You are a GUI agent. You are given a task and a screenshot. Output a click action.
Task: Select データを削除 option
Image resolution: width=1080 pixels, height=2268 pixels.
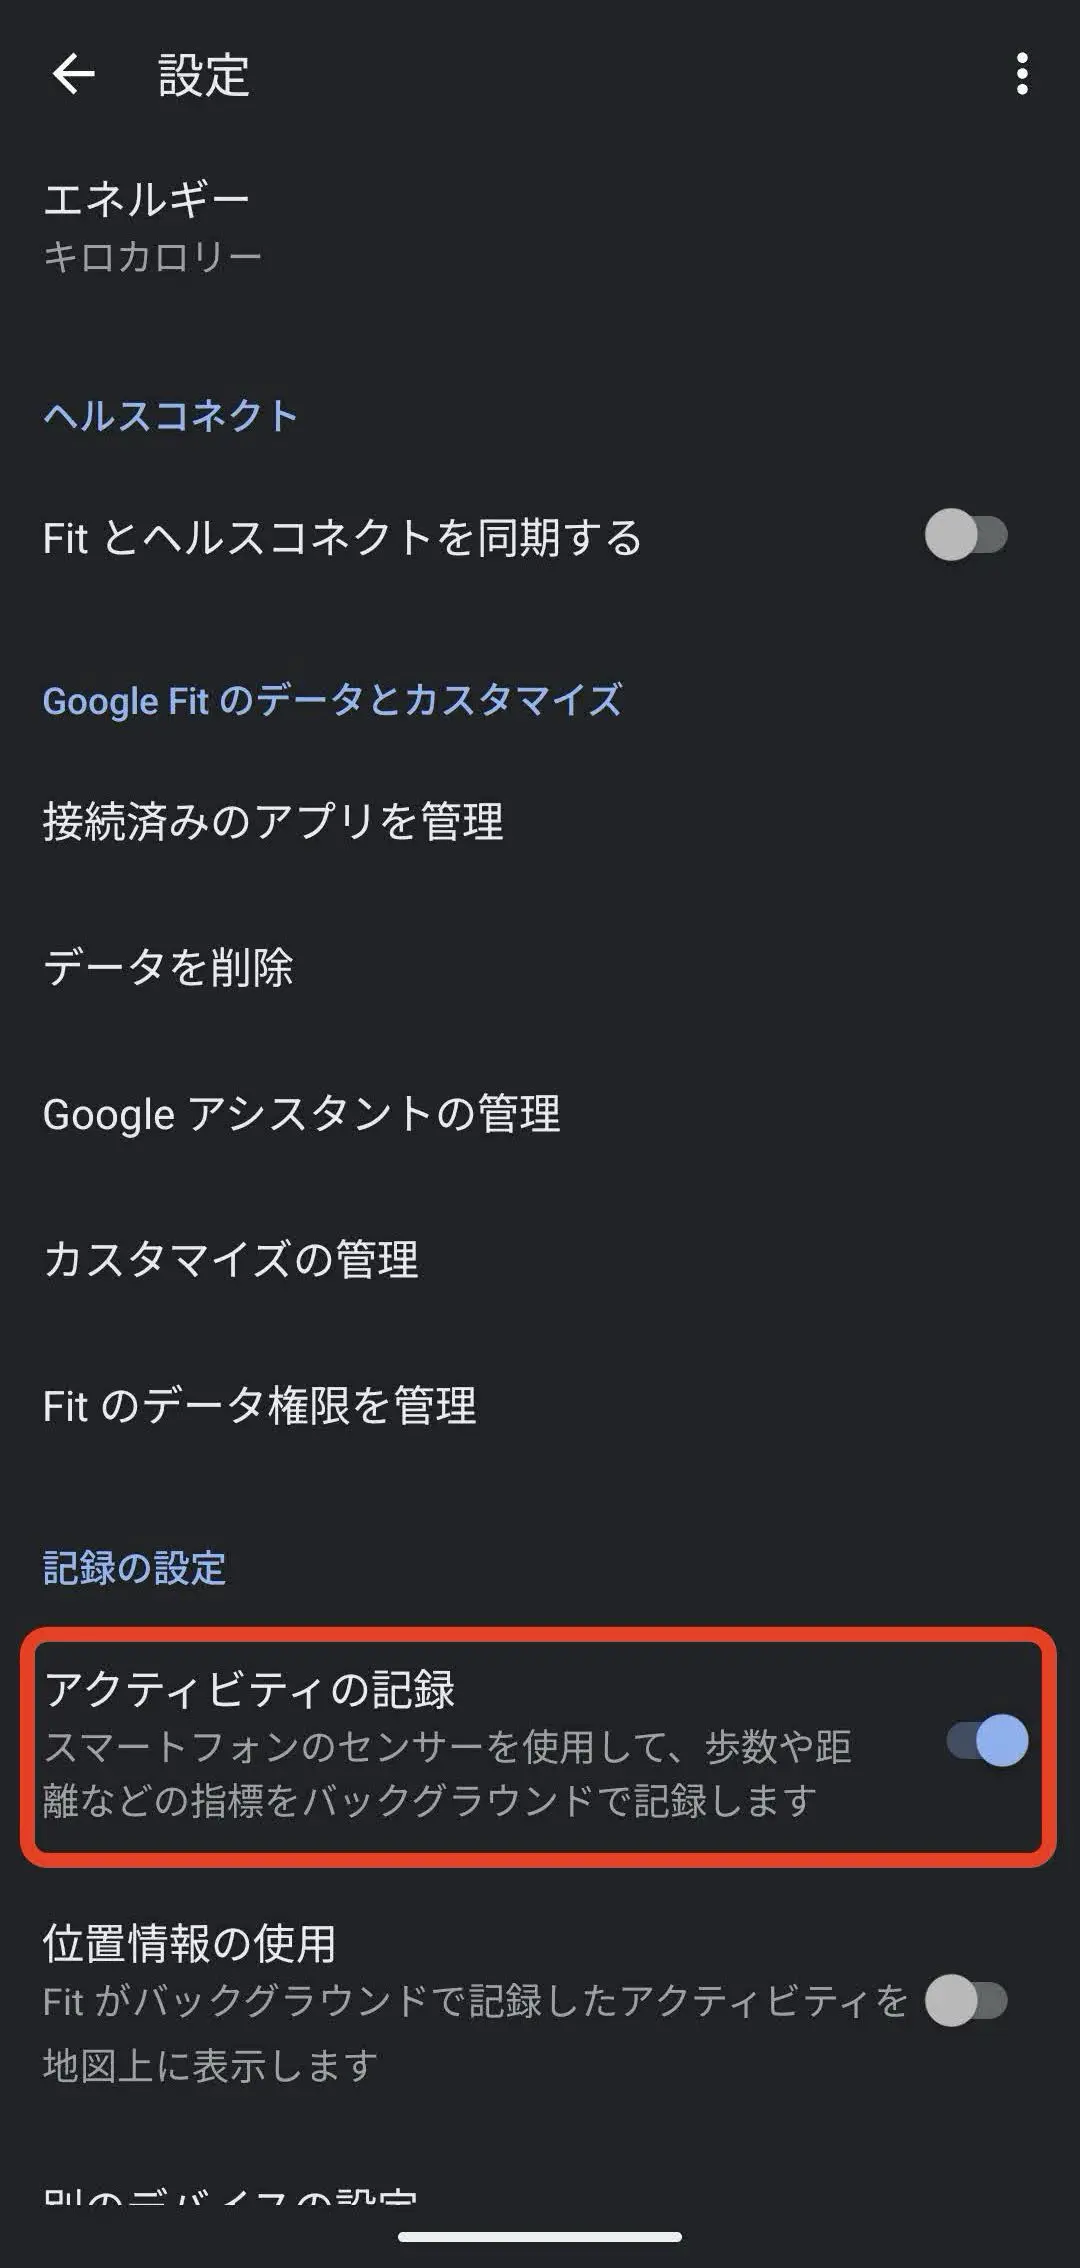coord(168,968)
